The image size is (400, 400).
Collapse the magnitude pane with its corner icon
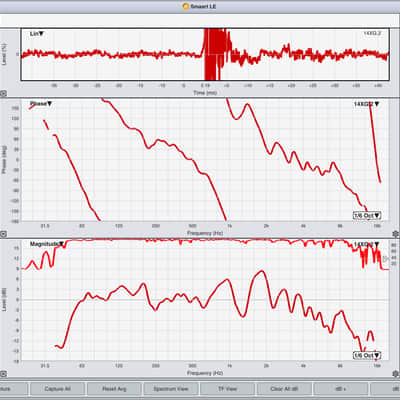[x=3, y=374]
